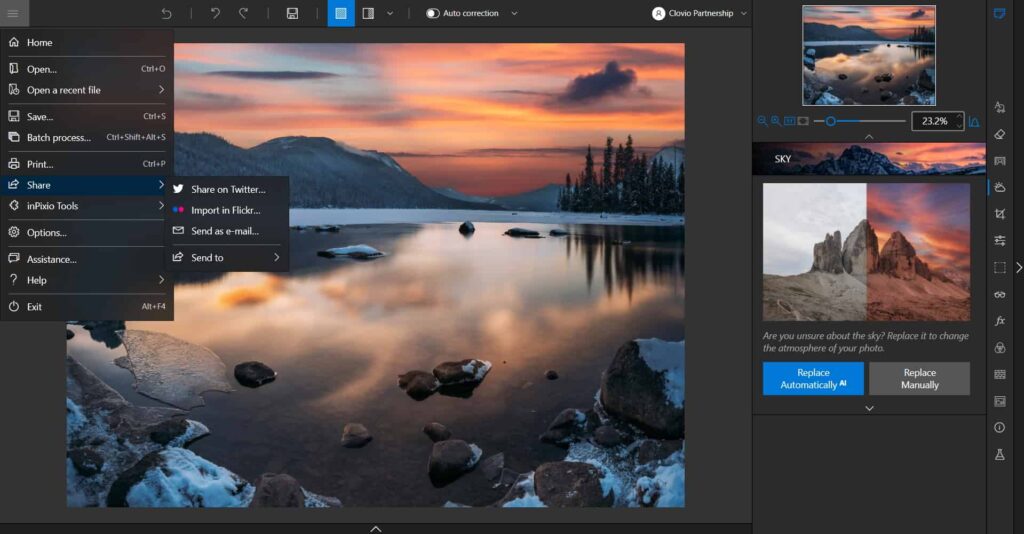
Task: Share on Twitter from submenu
Action: pyautogui.click(x=227, y=189)
